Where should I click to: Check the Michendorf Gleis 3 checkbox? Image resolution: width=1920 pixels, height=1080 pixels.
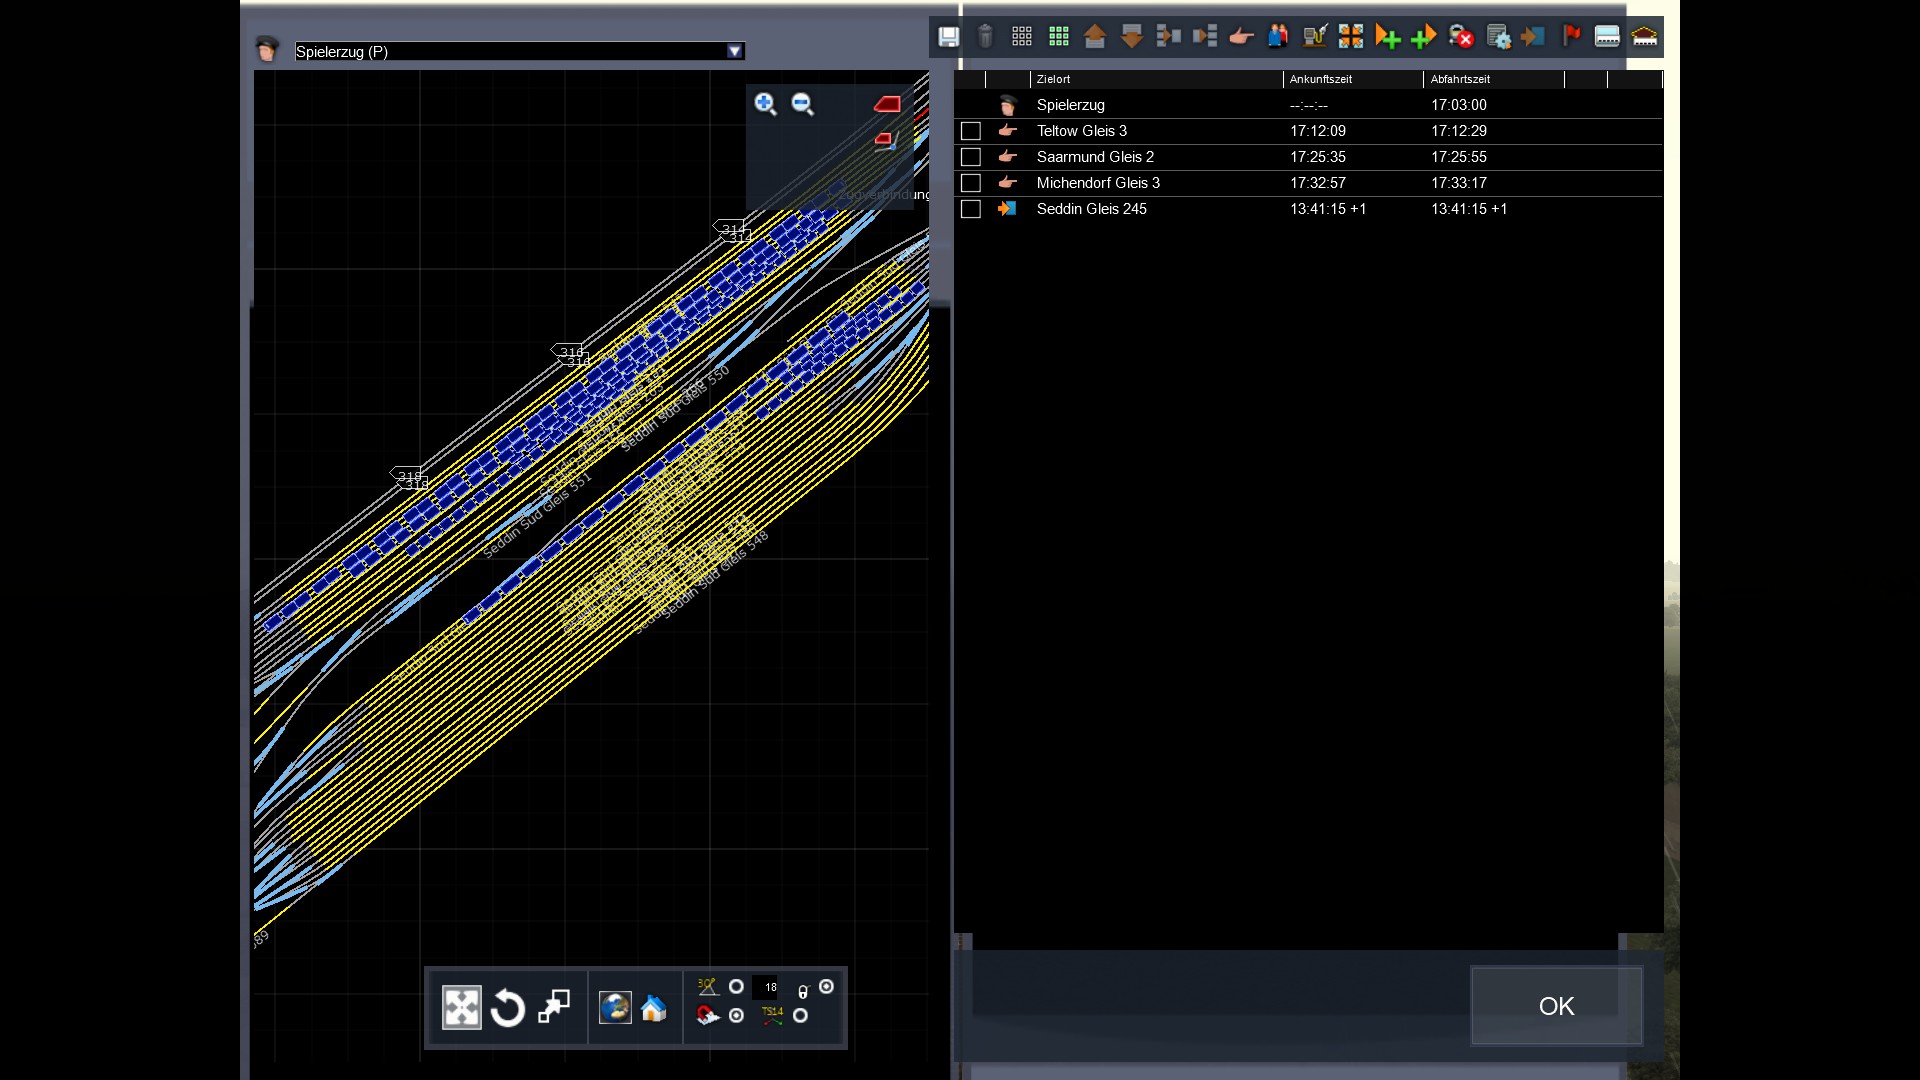970,183
